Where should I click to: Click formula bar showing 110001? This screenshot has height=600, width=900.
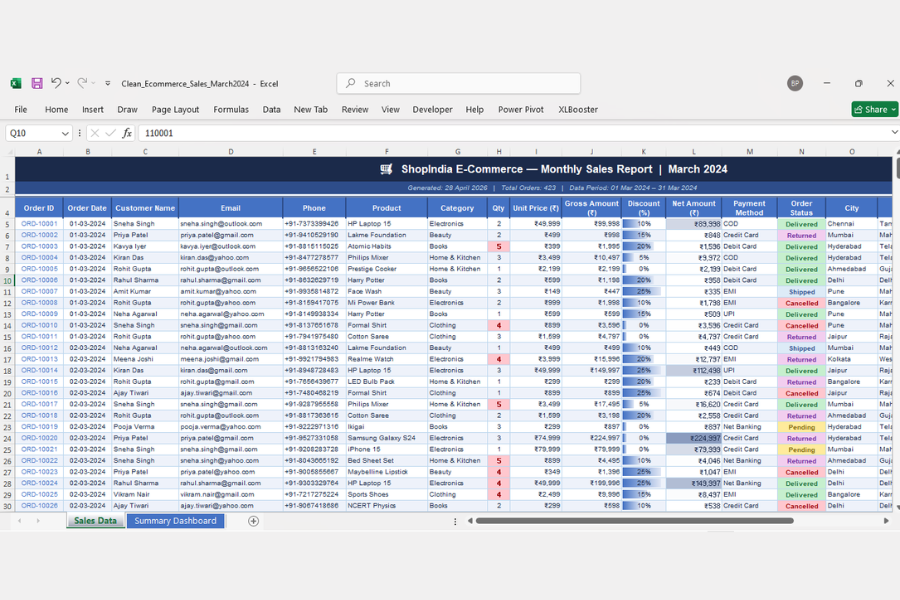point(514,133)
